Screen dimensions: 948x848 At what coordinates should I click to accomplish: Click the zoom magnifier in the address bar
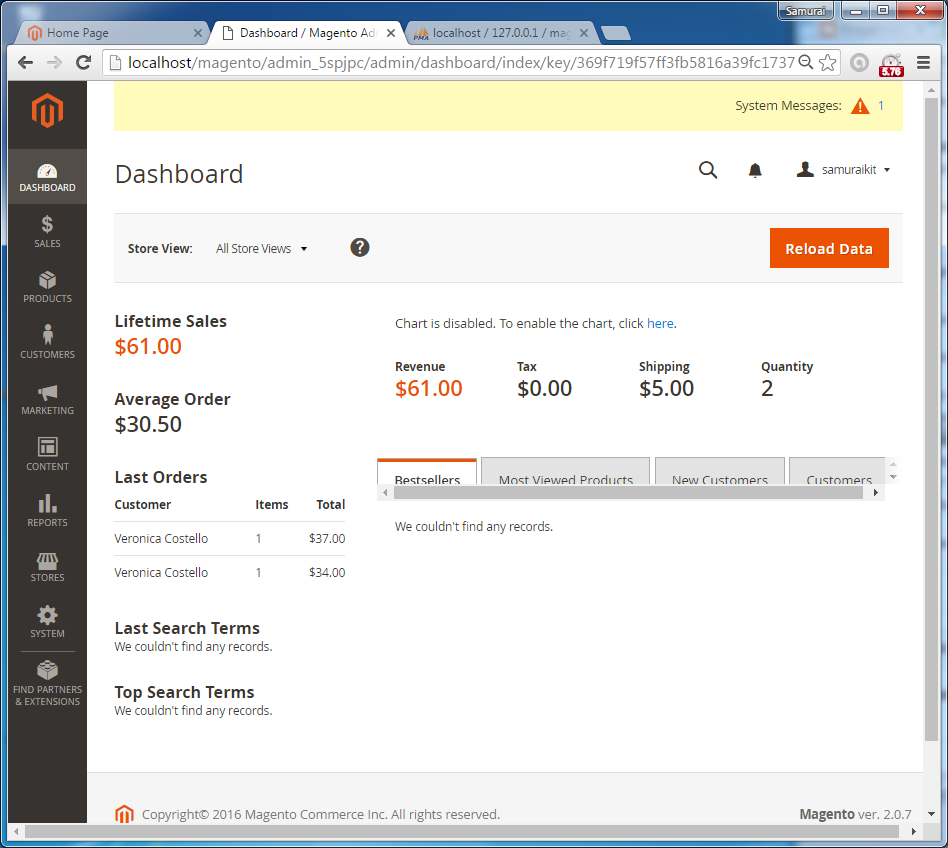pyautogui.click(x=806, y=62)
